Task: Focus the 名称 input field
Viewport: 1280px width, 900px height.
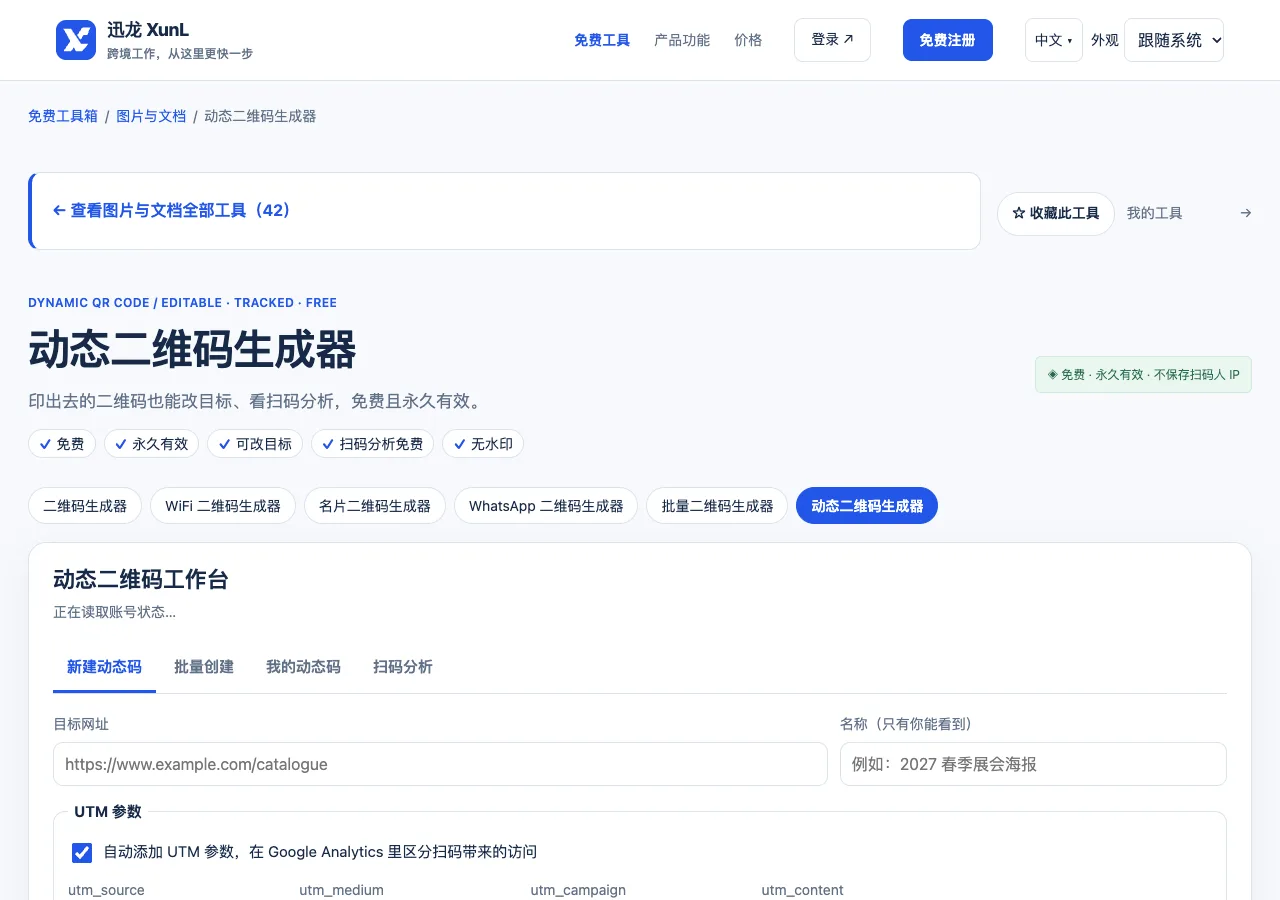Action: (x=1033, y=764)
